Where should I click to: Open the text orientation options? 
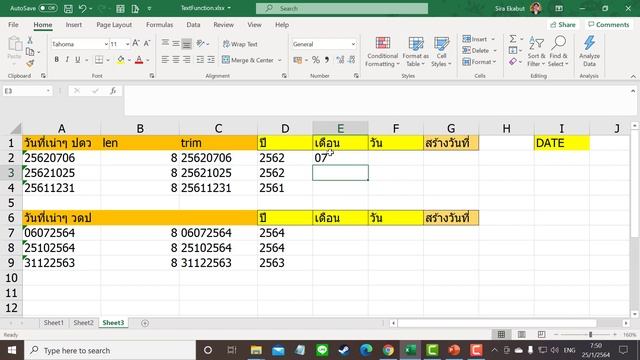(x=202, y=44)
